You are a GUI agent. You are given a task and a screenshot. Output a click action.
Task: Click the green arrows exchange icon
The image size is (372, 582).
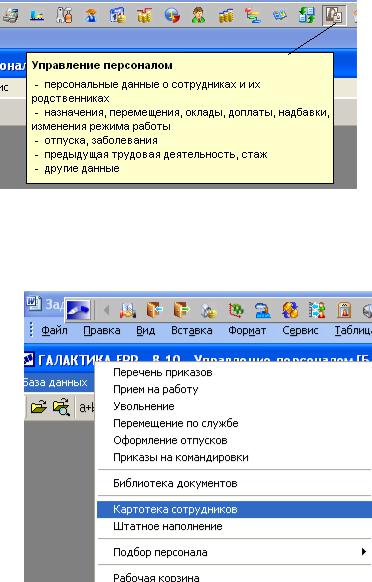pos(307,16)
